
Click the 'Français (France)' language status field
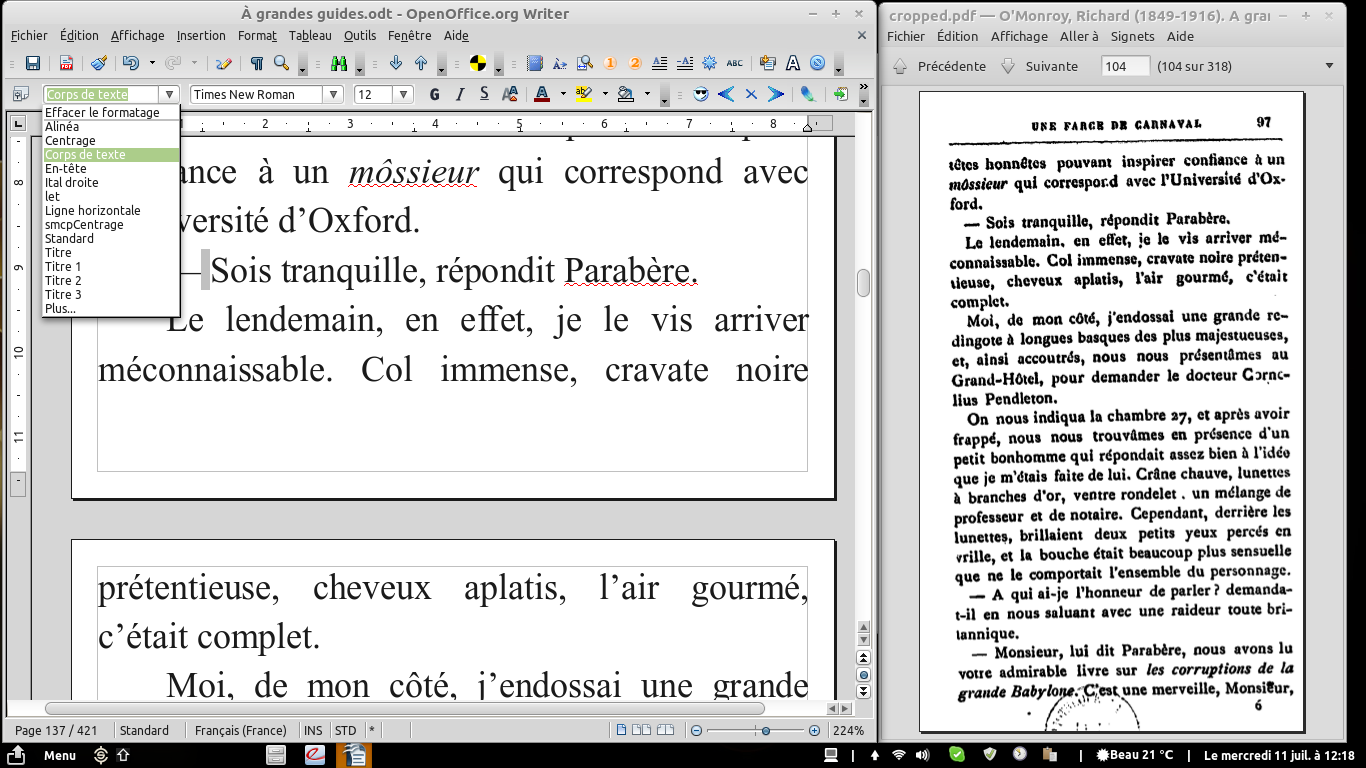pos(240,730)
